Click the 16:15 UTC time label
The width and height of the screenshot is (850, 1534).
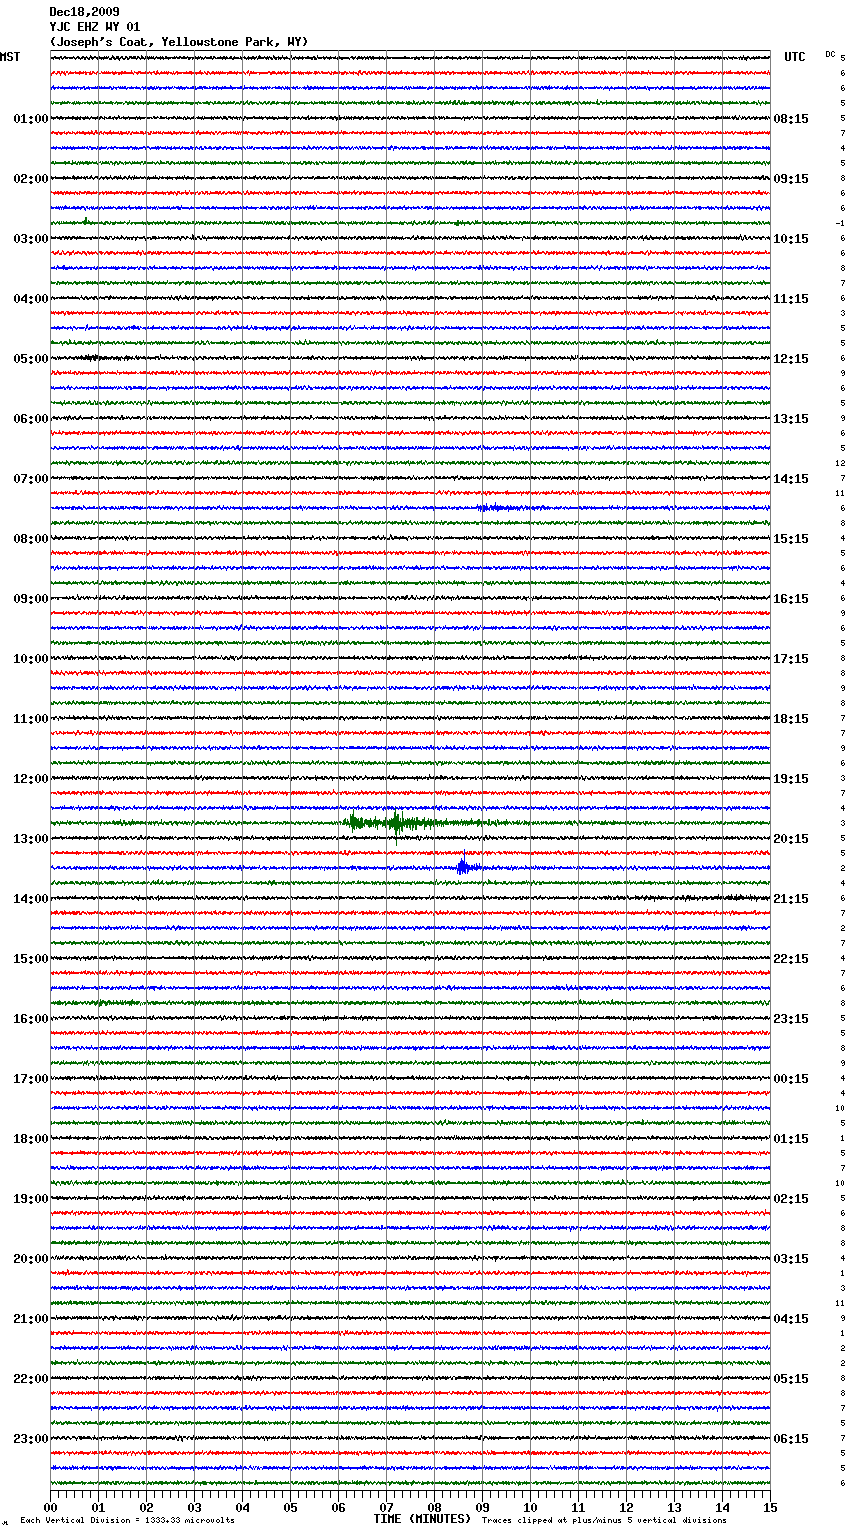point(791,599)
